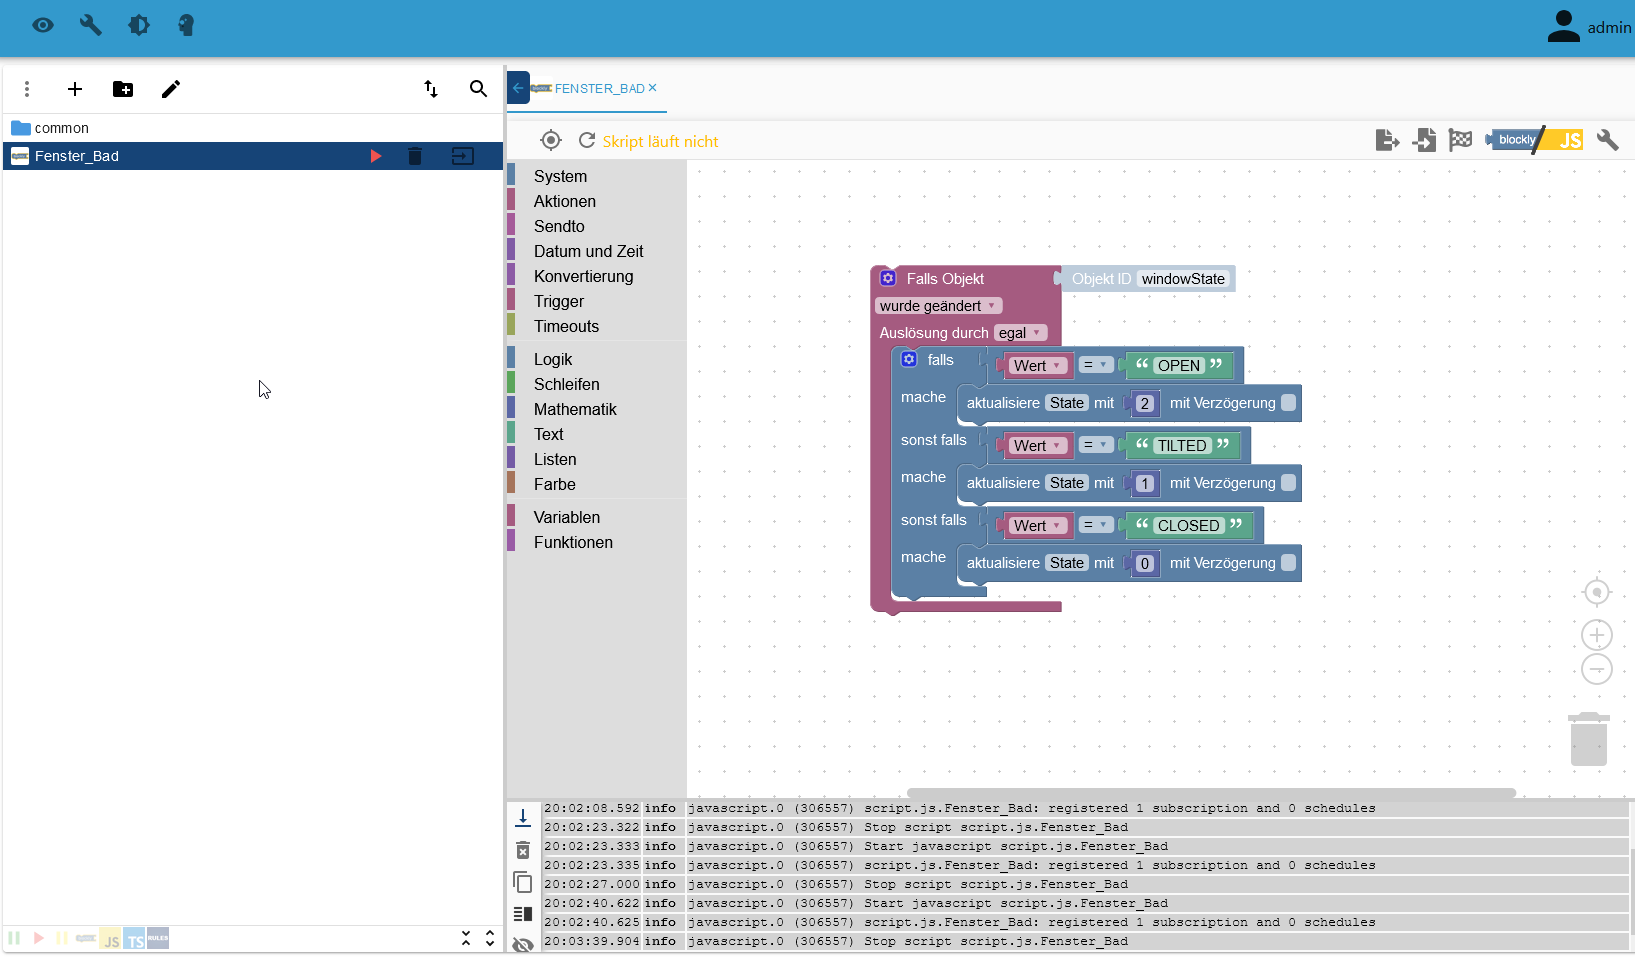Viewport: 1635px width, 960px height.
Task: Click the add new script plus icon
Action: (x=75, y=89)
